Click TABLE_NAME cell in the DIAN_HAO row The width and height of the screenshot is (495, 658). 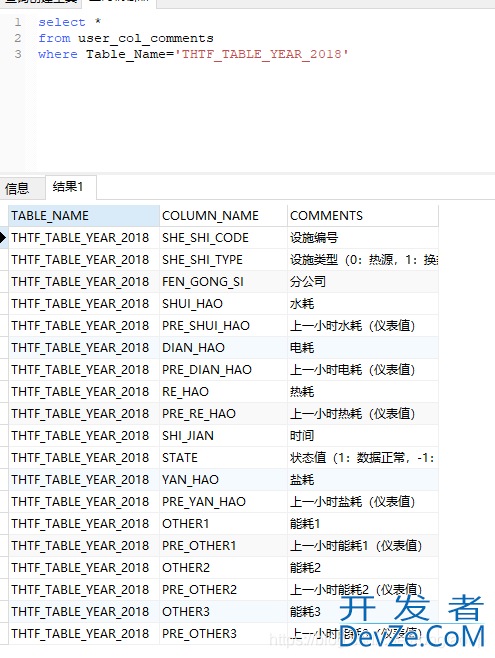[x=84, y=348]
